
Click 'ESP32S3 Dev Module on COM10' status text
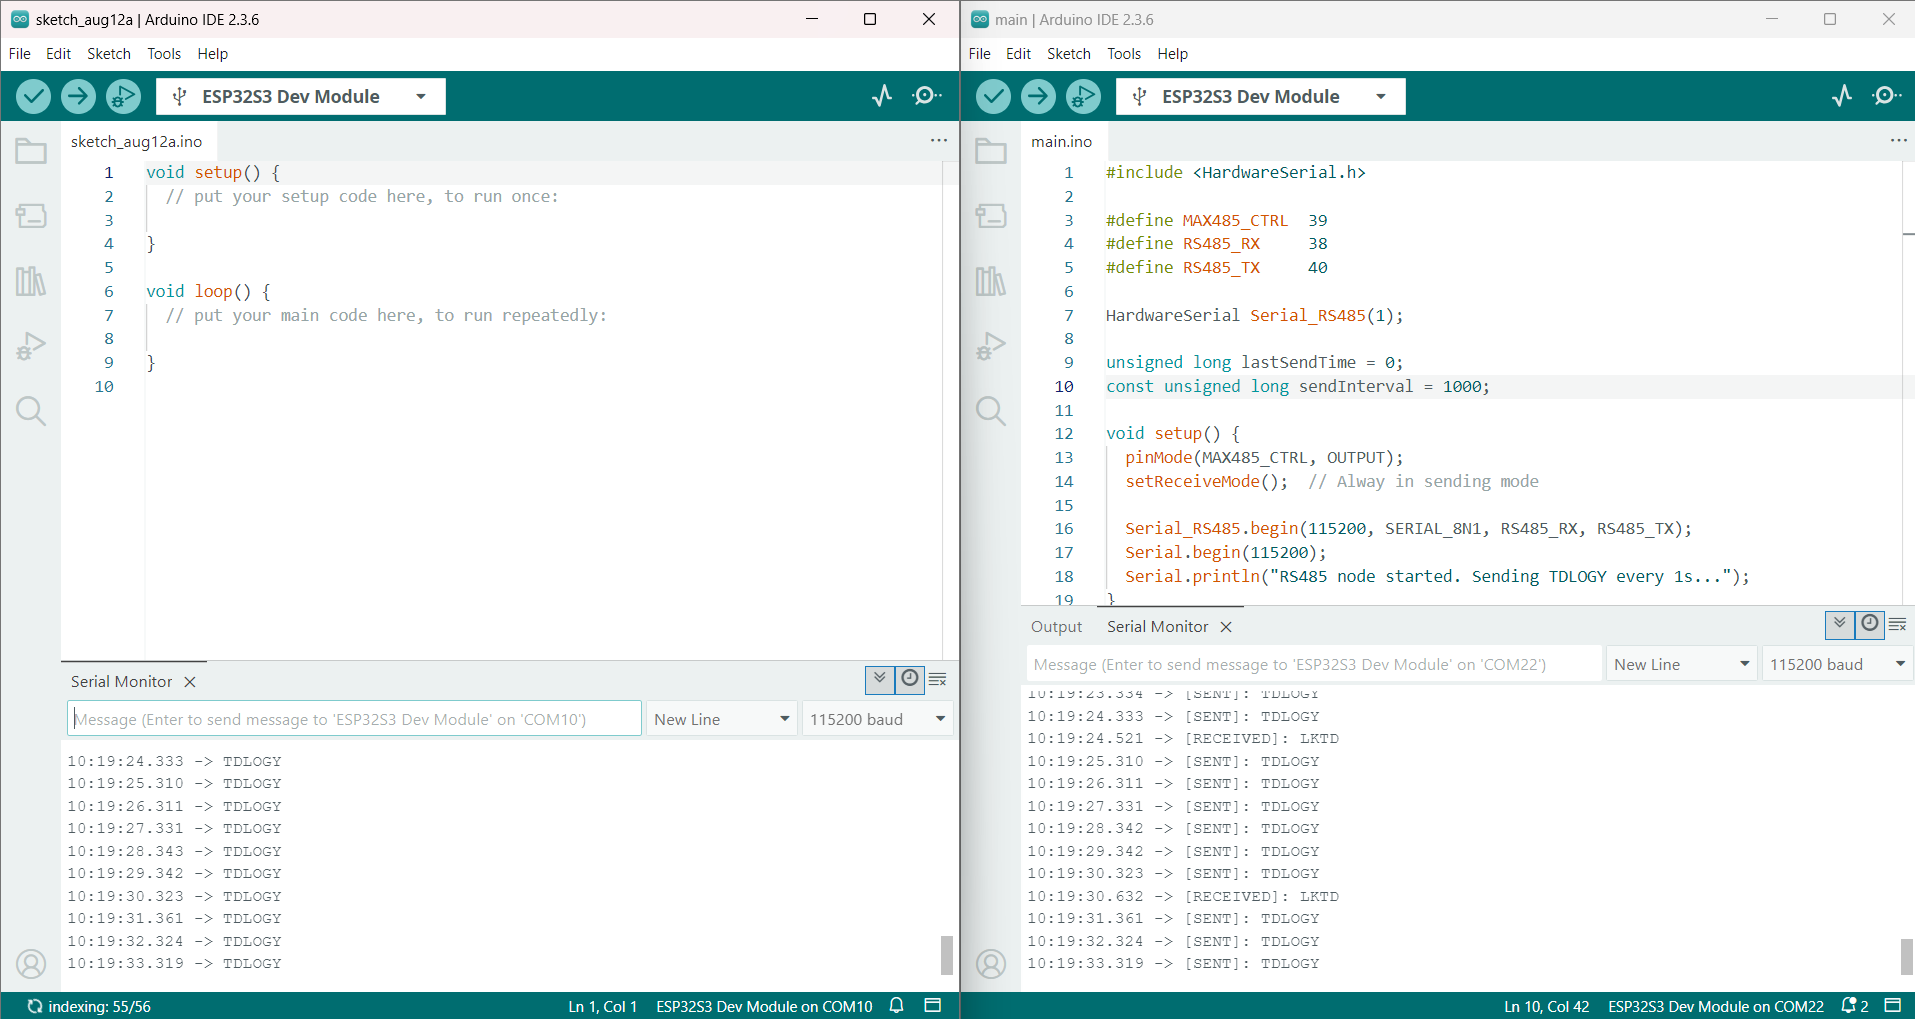[764, 1006]
